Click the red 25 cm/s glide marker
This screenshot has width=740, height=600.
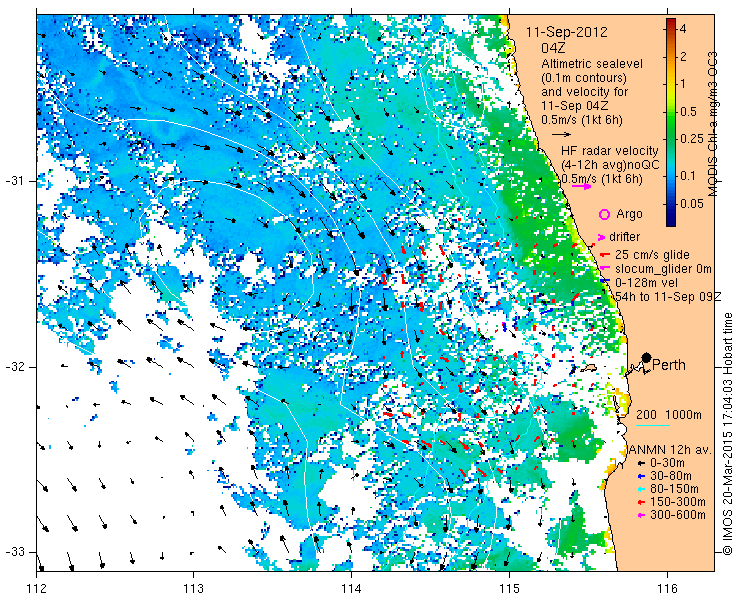coord(603,255)
